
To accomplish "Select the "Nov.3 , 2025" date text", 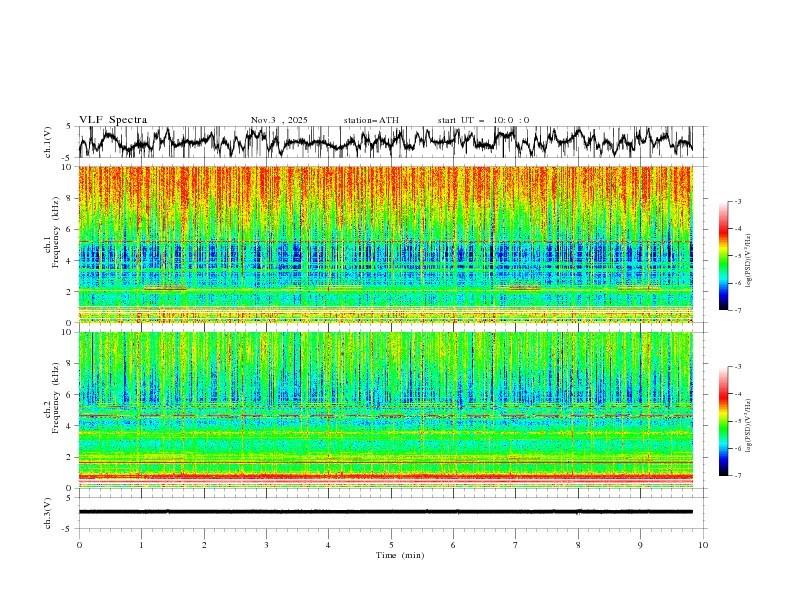I will click(x=279, y=120).
